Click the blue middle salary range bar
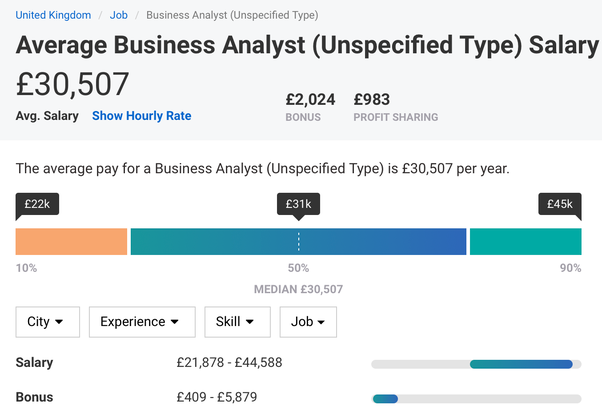Viewport: 602px width, 414px height. click(298, 242)
